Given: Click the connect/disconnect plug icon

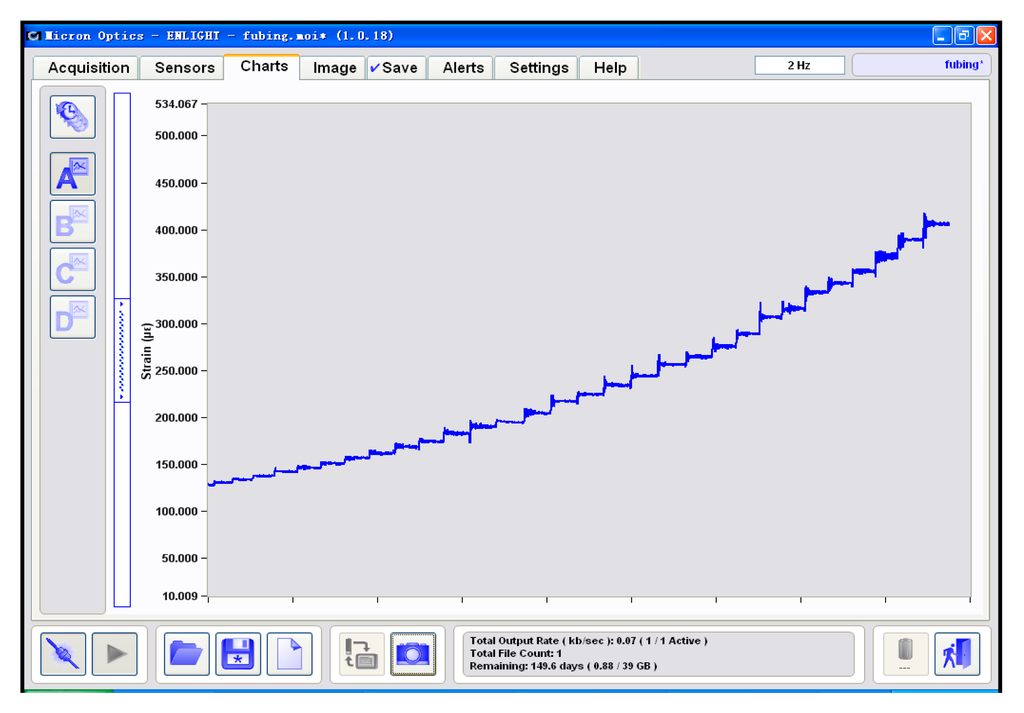Looking at the screenshot, I should [63, 654].
